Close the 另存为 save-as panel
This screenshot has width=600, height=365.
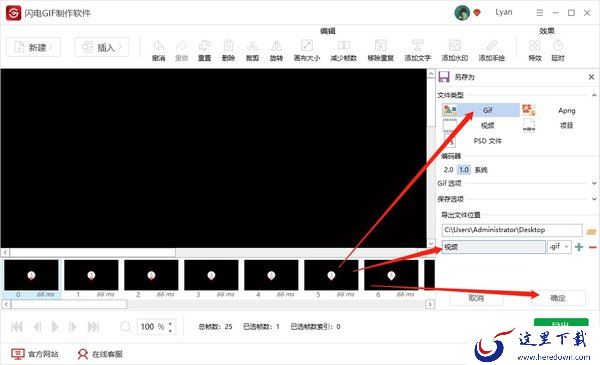(591, 77)
